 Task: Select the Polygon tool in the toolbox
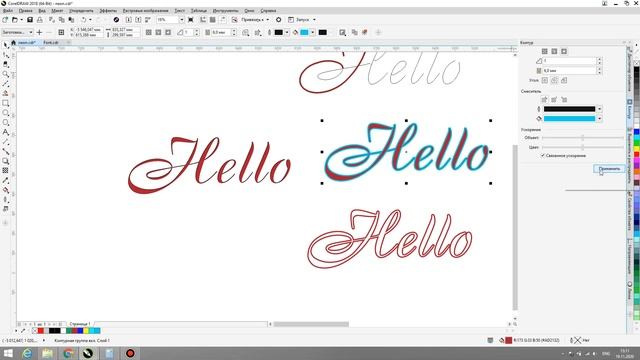pos(6,122)
